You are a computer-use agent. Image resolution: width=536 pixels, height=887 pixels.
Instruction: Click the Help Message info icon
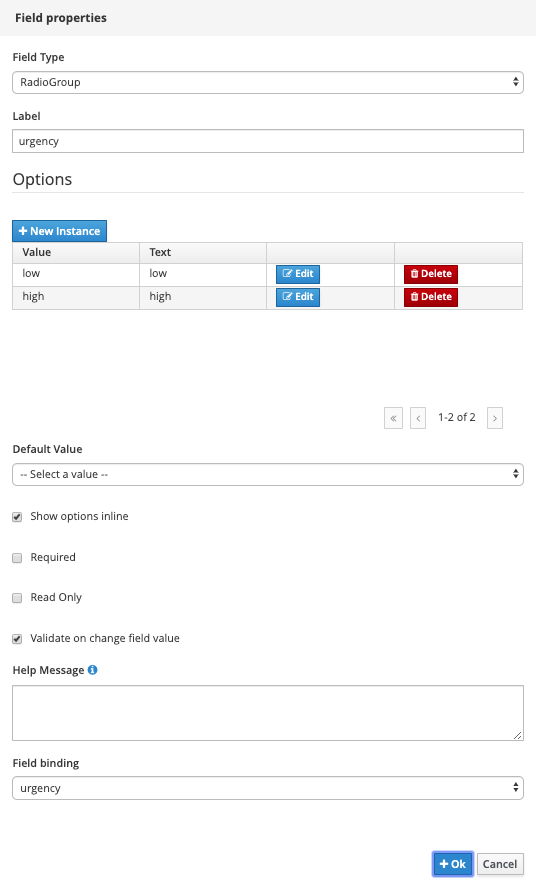[x=93, y=670]
